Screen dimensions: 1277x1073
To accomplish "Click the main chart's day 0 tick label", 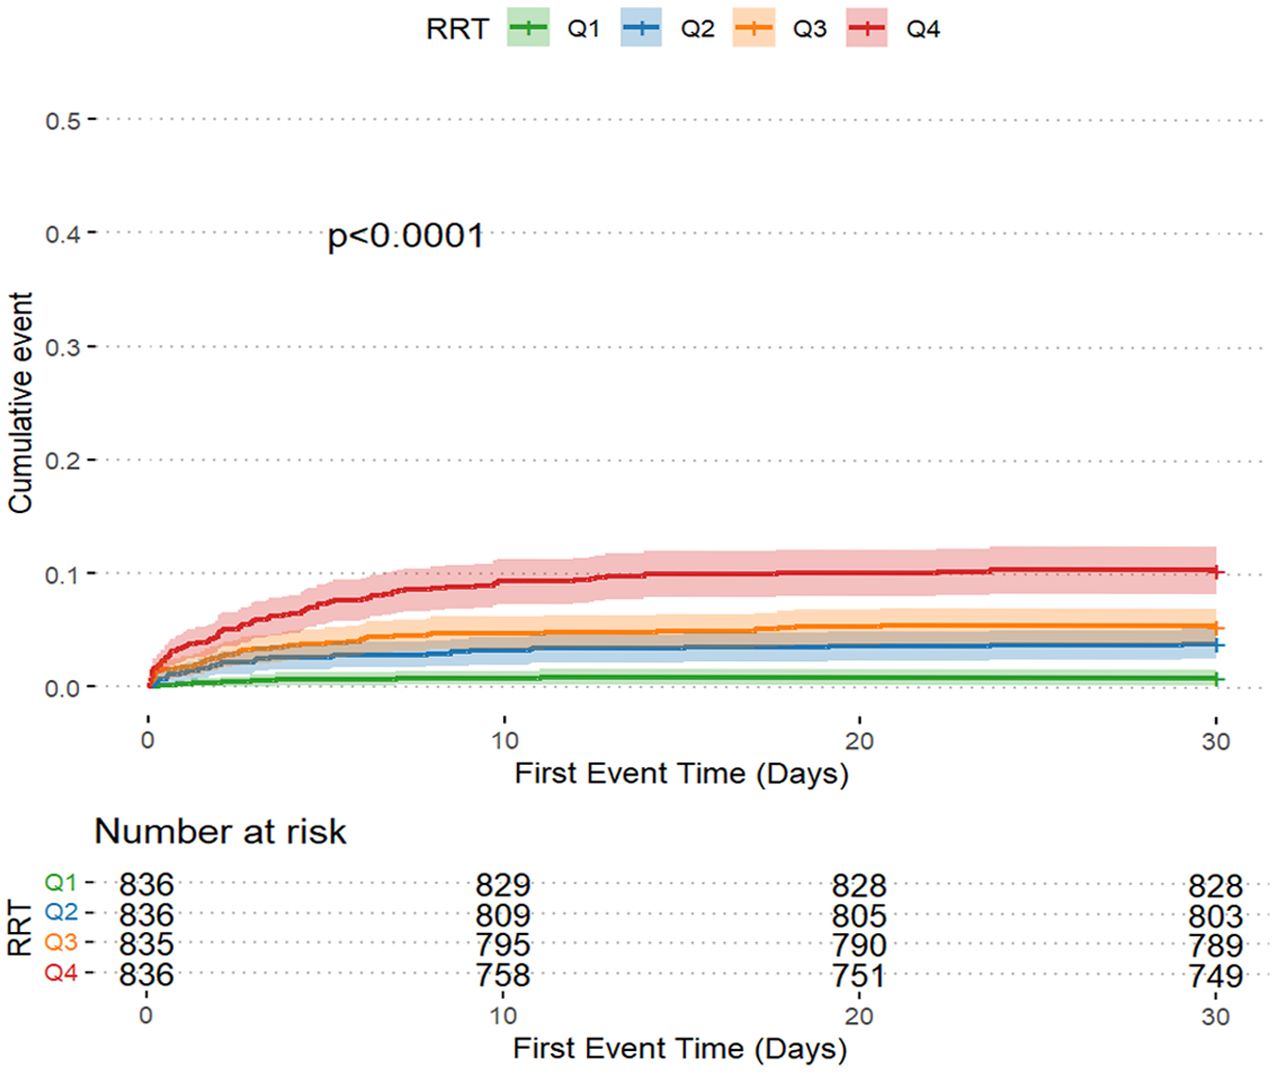I will (x=148, y=741).
